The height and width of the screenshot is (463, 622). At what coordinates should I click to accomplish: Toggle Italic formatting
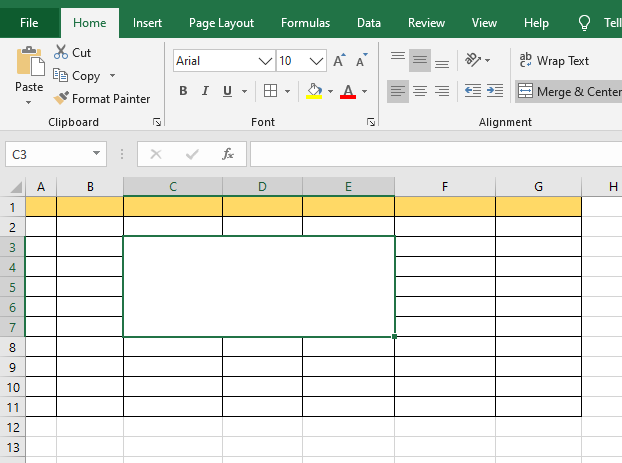tap(206, 91)
